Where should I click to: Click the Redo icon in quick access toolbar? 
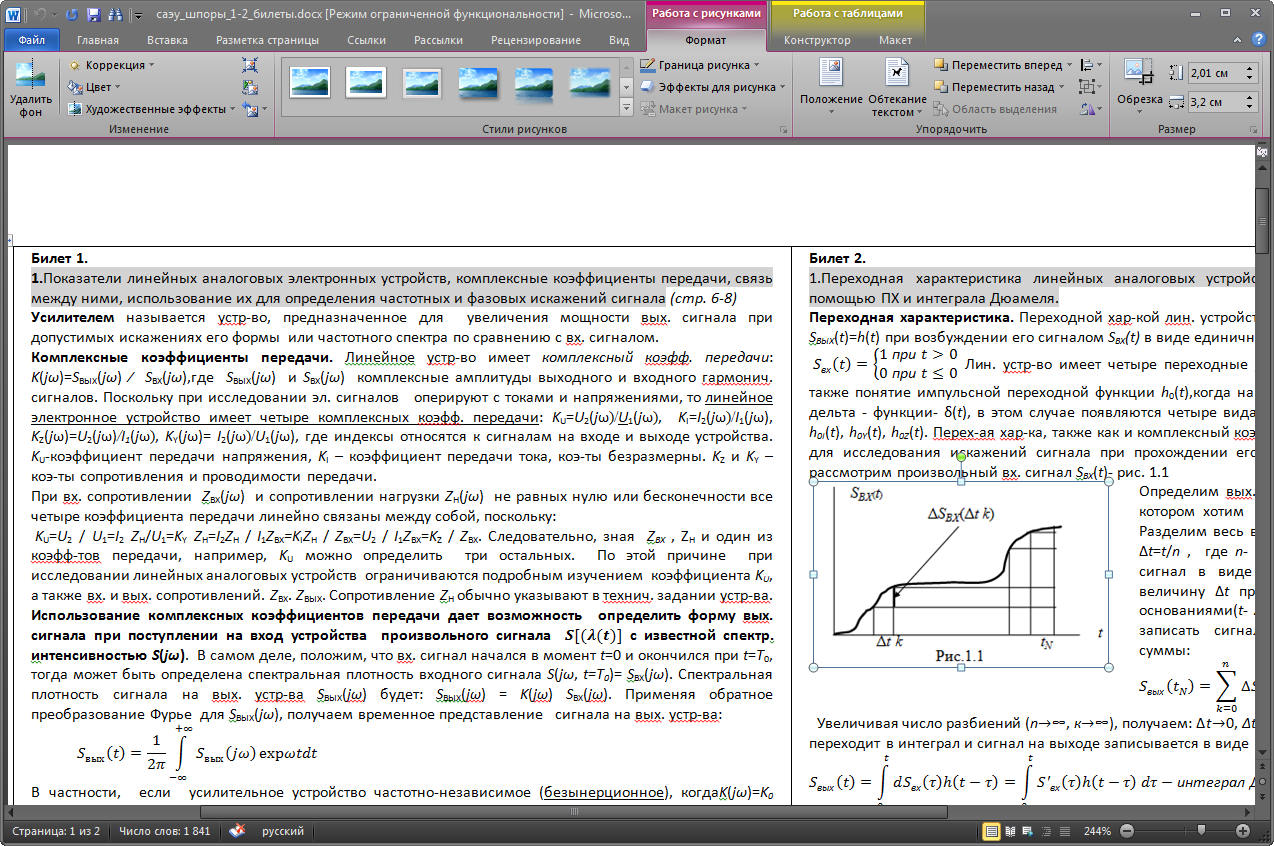tap(71, 14)
